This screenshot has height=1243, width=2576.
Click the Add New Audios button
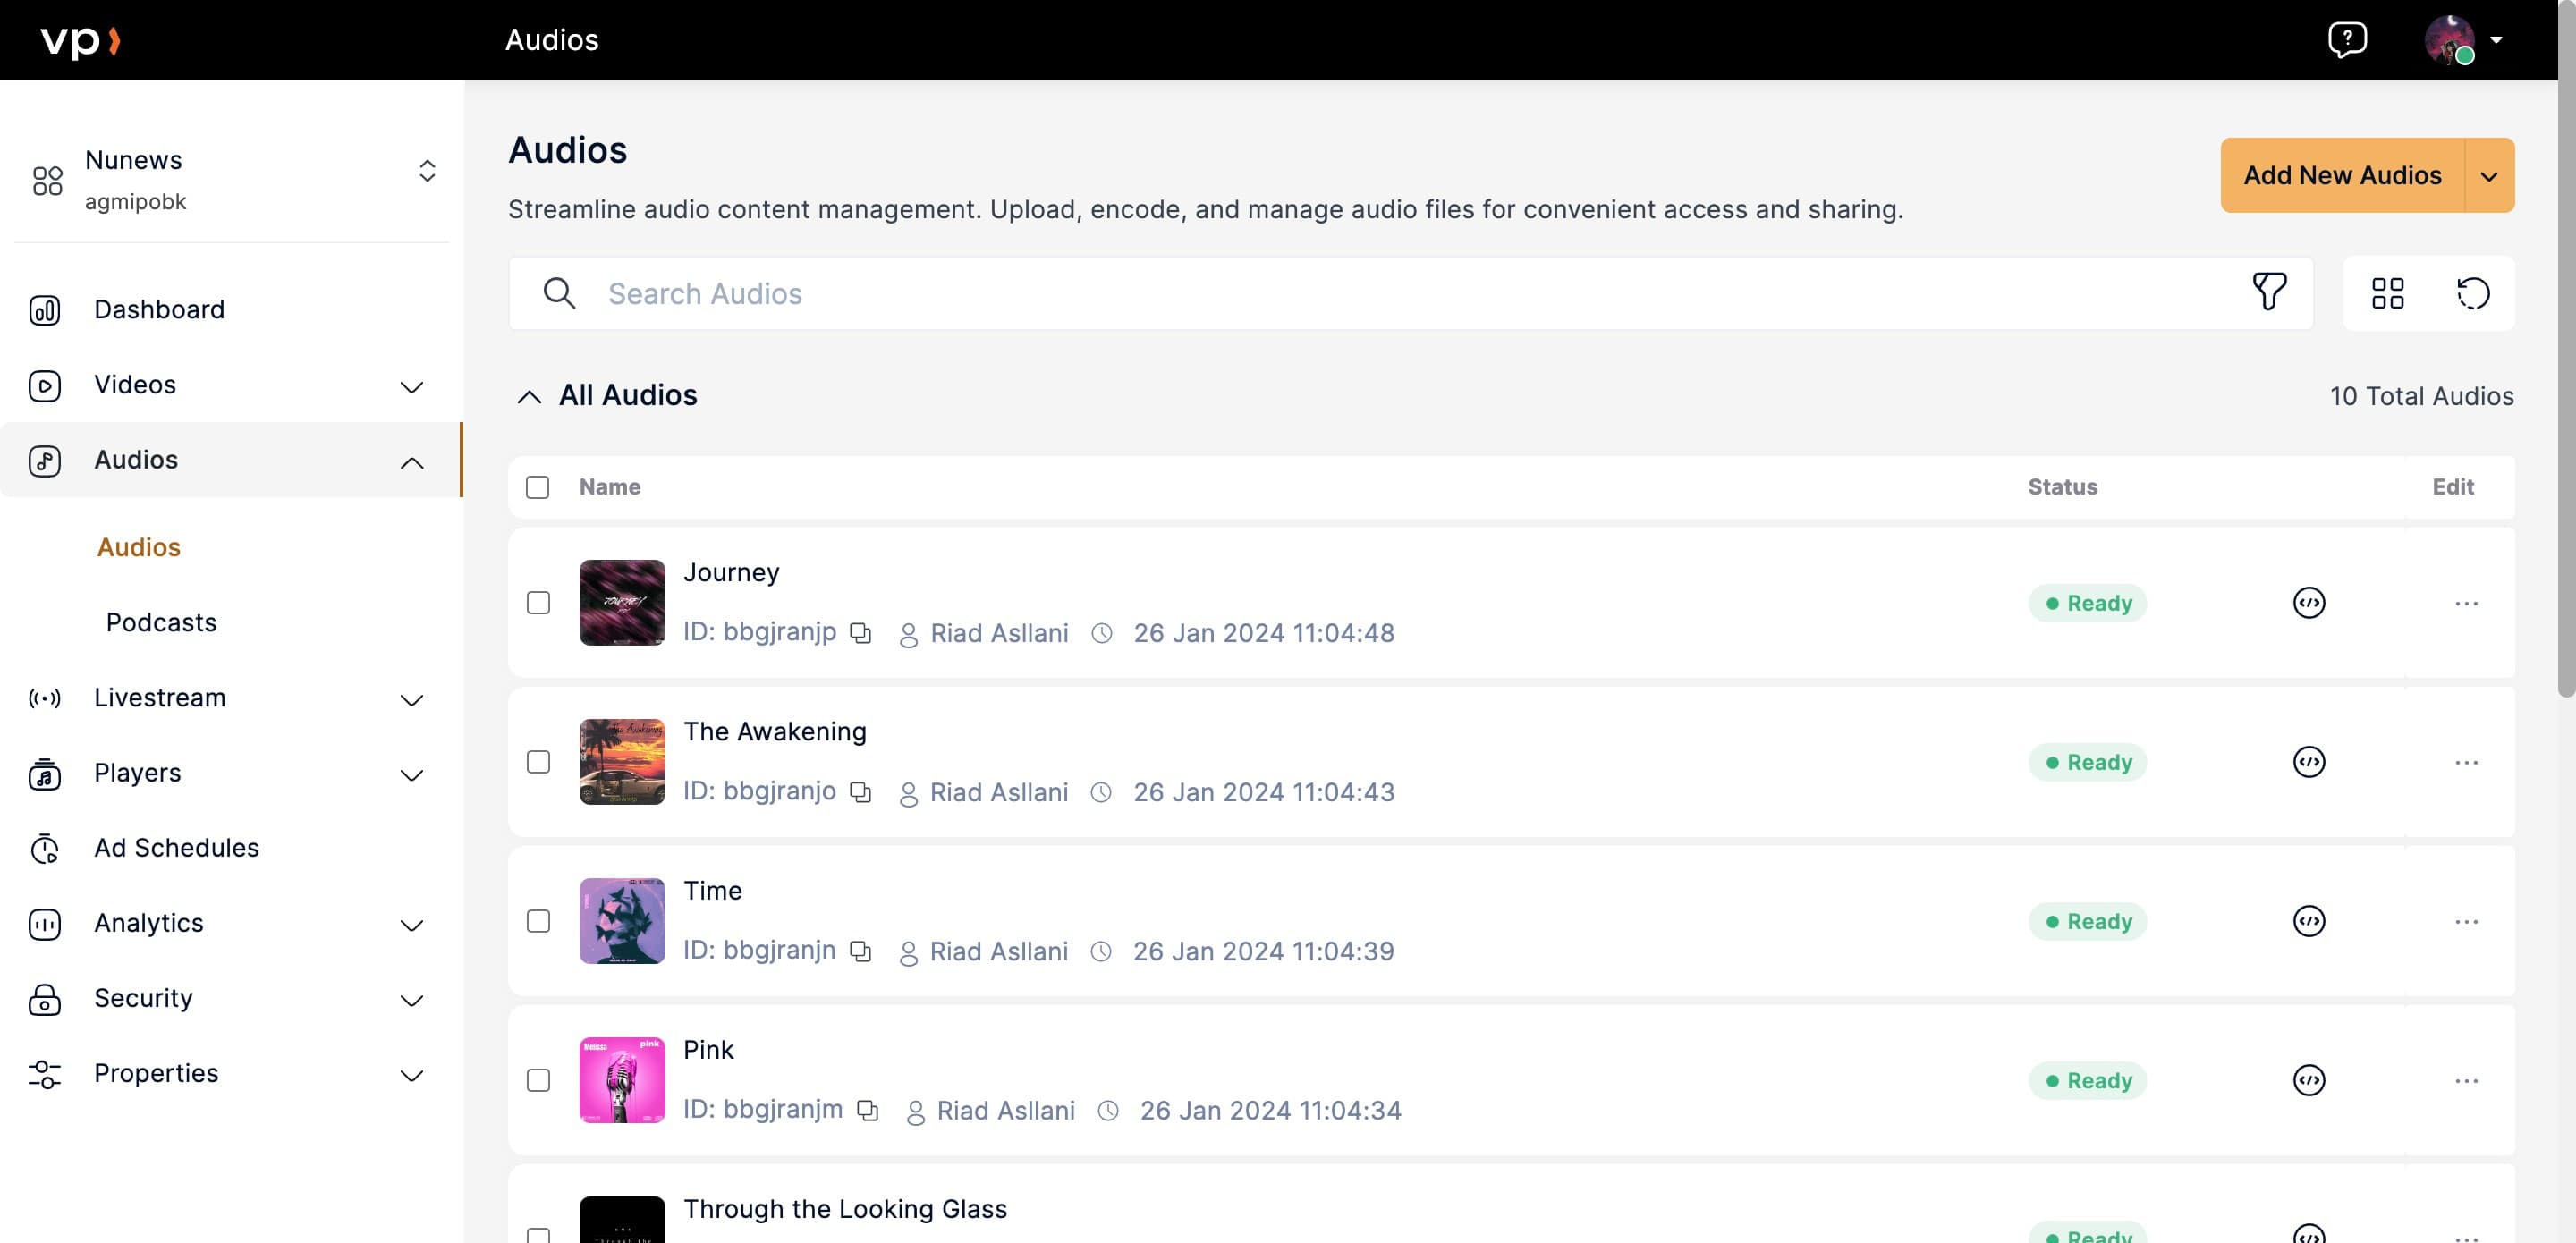coord(2342,176)
